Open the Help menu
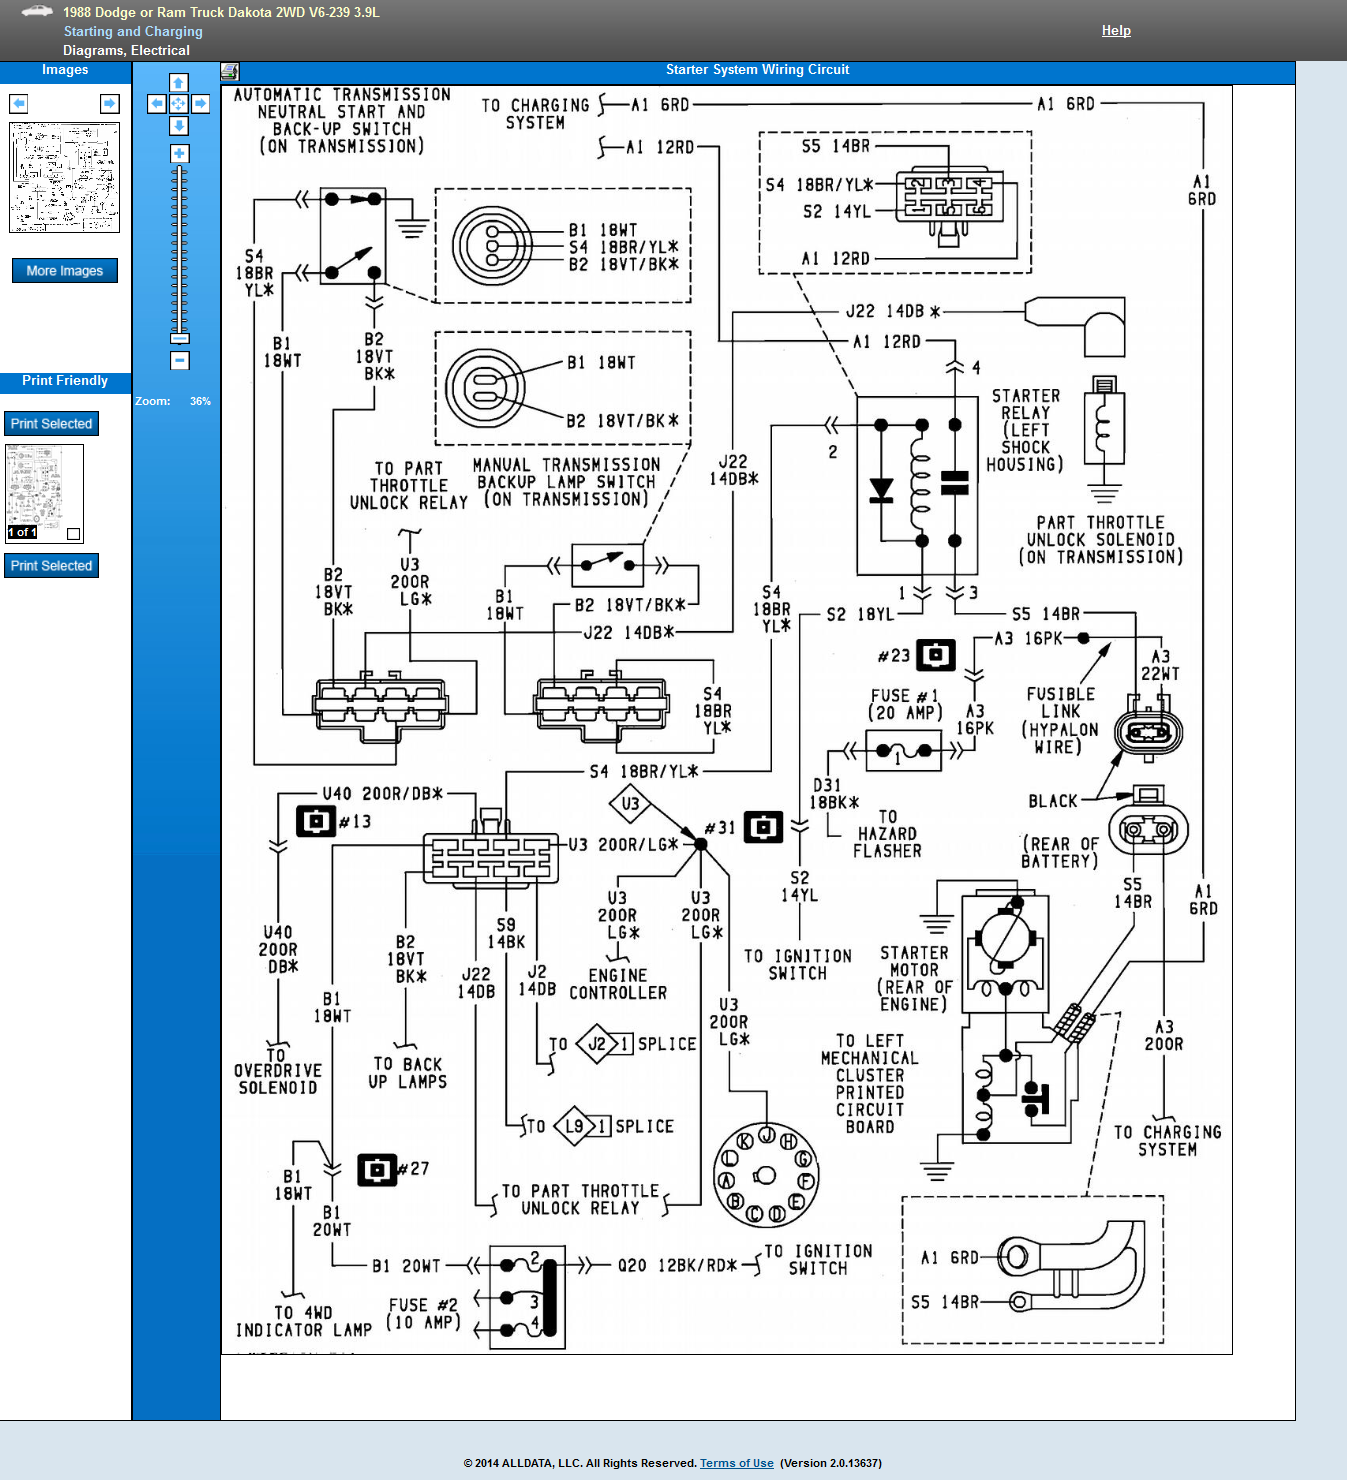The height and width of the screenshot is (1480, 1347). (x=1116, y=30)
